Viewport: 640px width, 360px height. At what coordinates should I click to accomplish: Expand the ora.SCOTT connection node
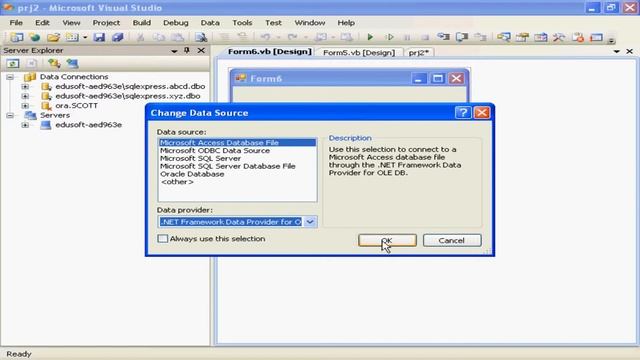point(25,106)
